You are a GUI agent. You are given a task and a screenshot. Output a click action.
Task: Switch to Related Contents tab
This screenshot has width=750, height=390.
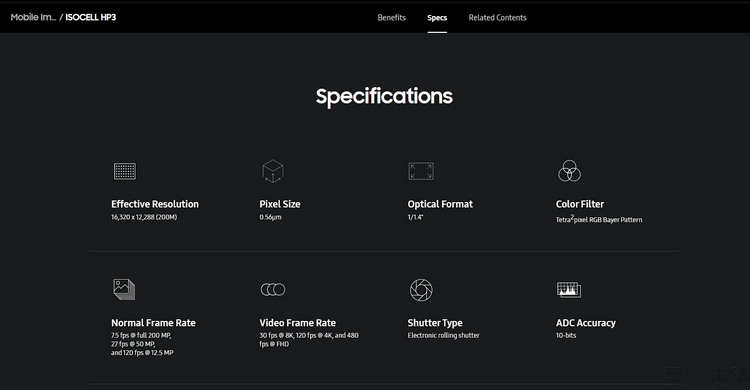pos(497,18)
